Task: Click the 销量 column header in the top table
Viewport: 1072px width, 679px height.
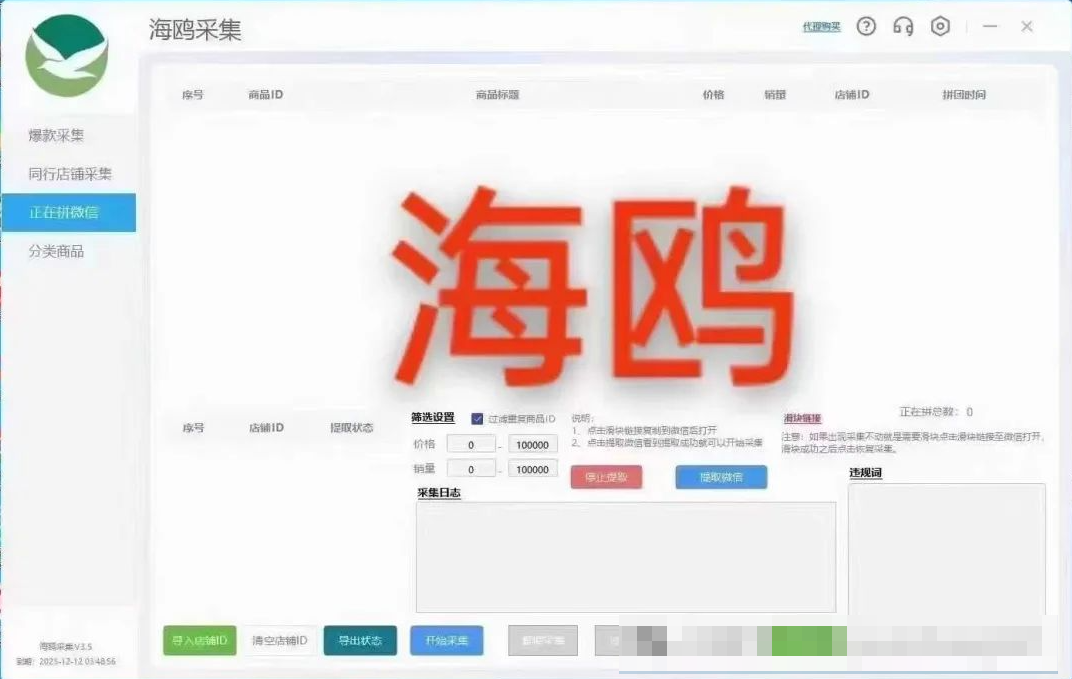Action: (x=775, y=95)
